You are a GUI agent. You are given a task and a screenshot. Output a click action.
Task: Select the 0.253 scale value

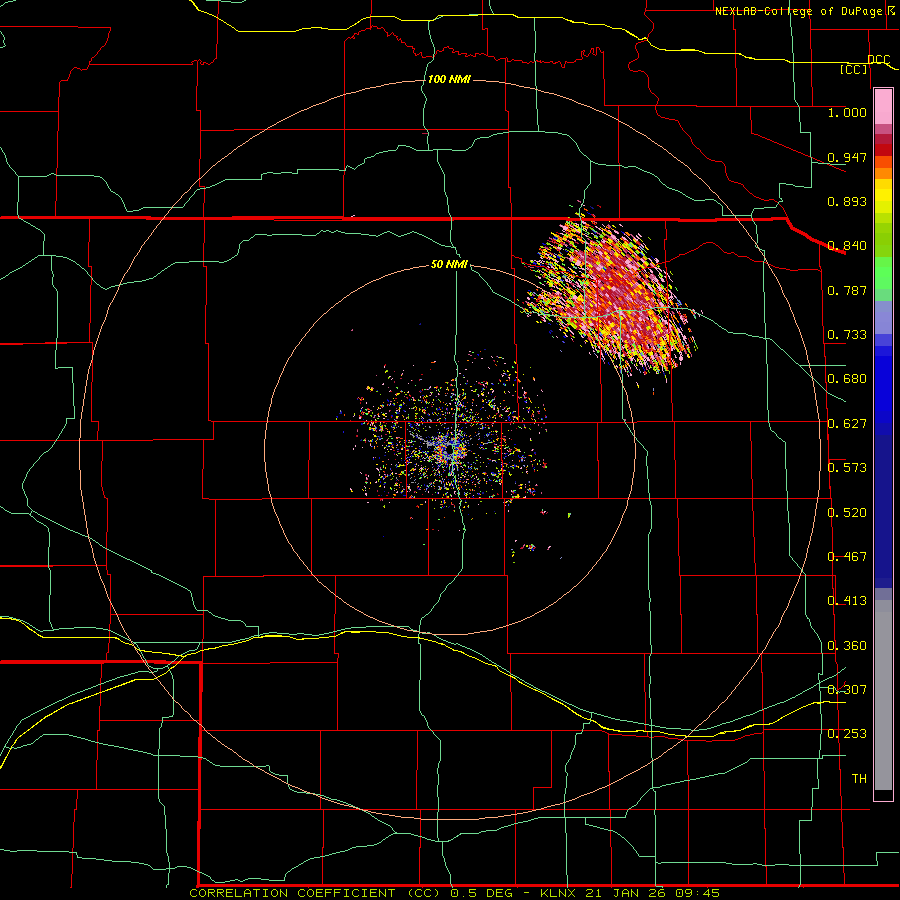point(847,734)
